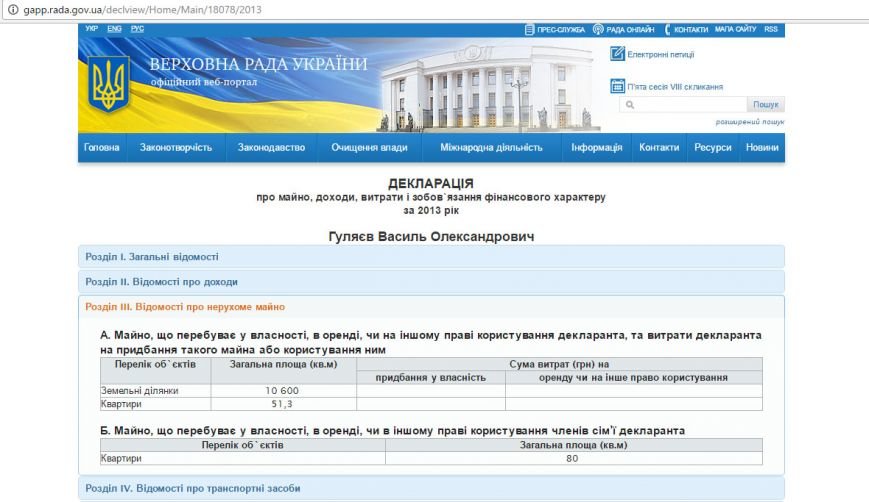This screenshot has width=869, height=502.
Task: Switch language to РУС
Action: 137,29
